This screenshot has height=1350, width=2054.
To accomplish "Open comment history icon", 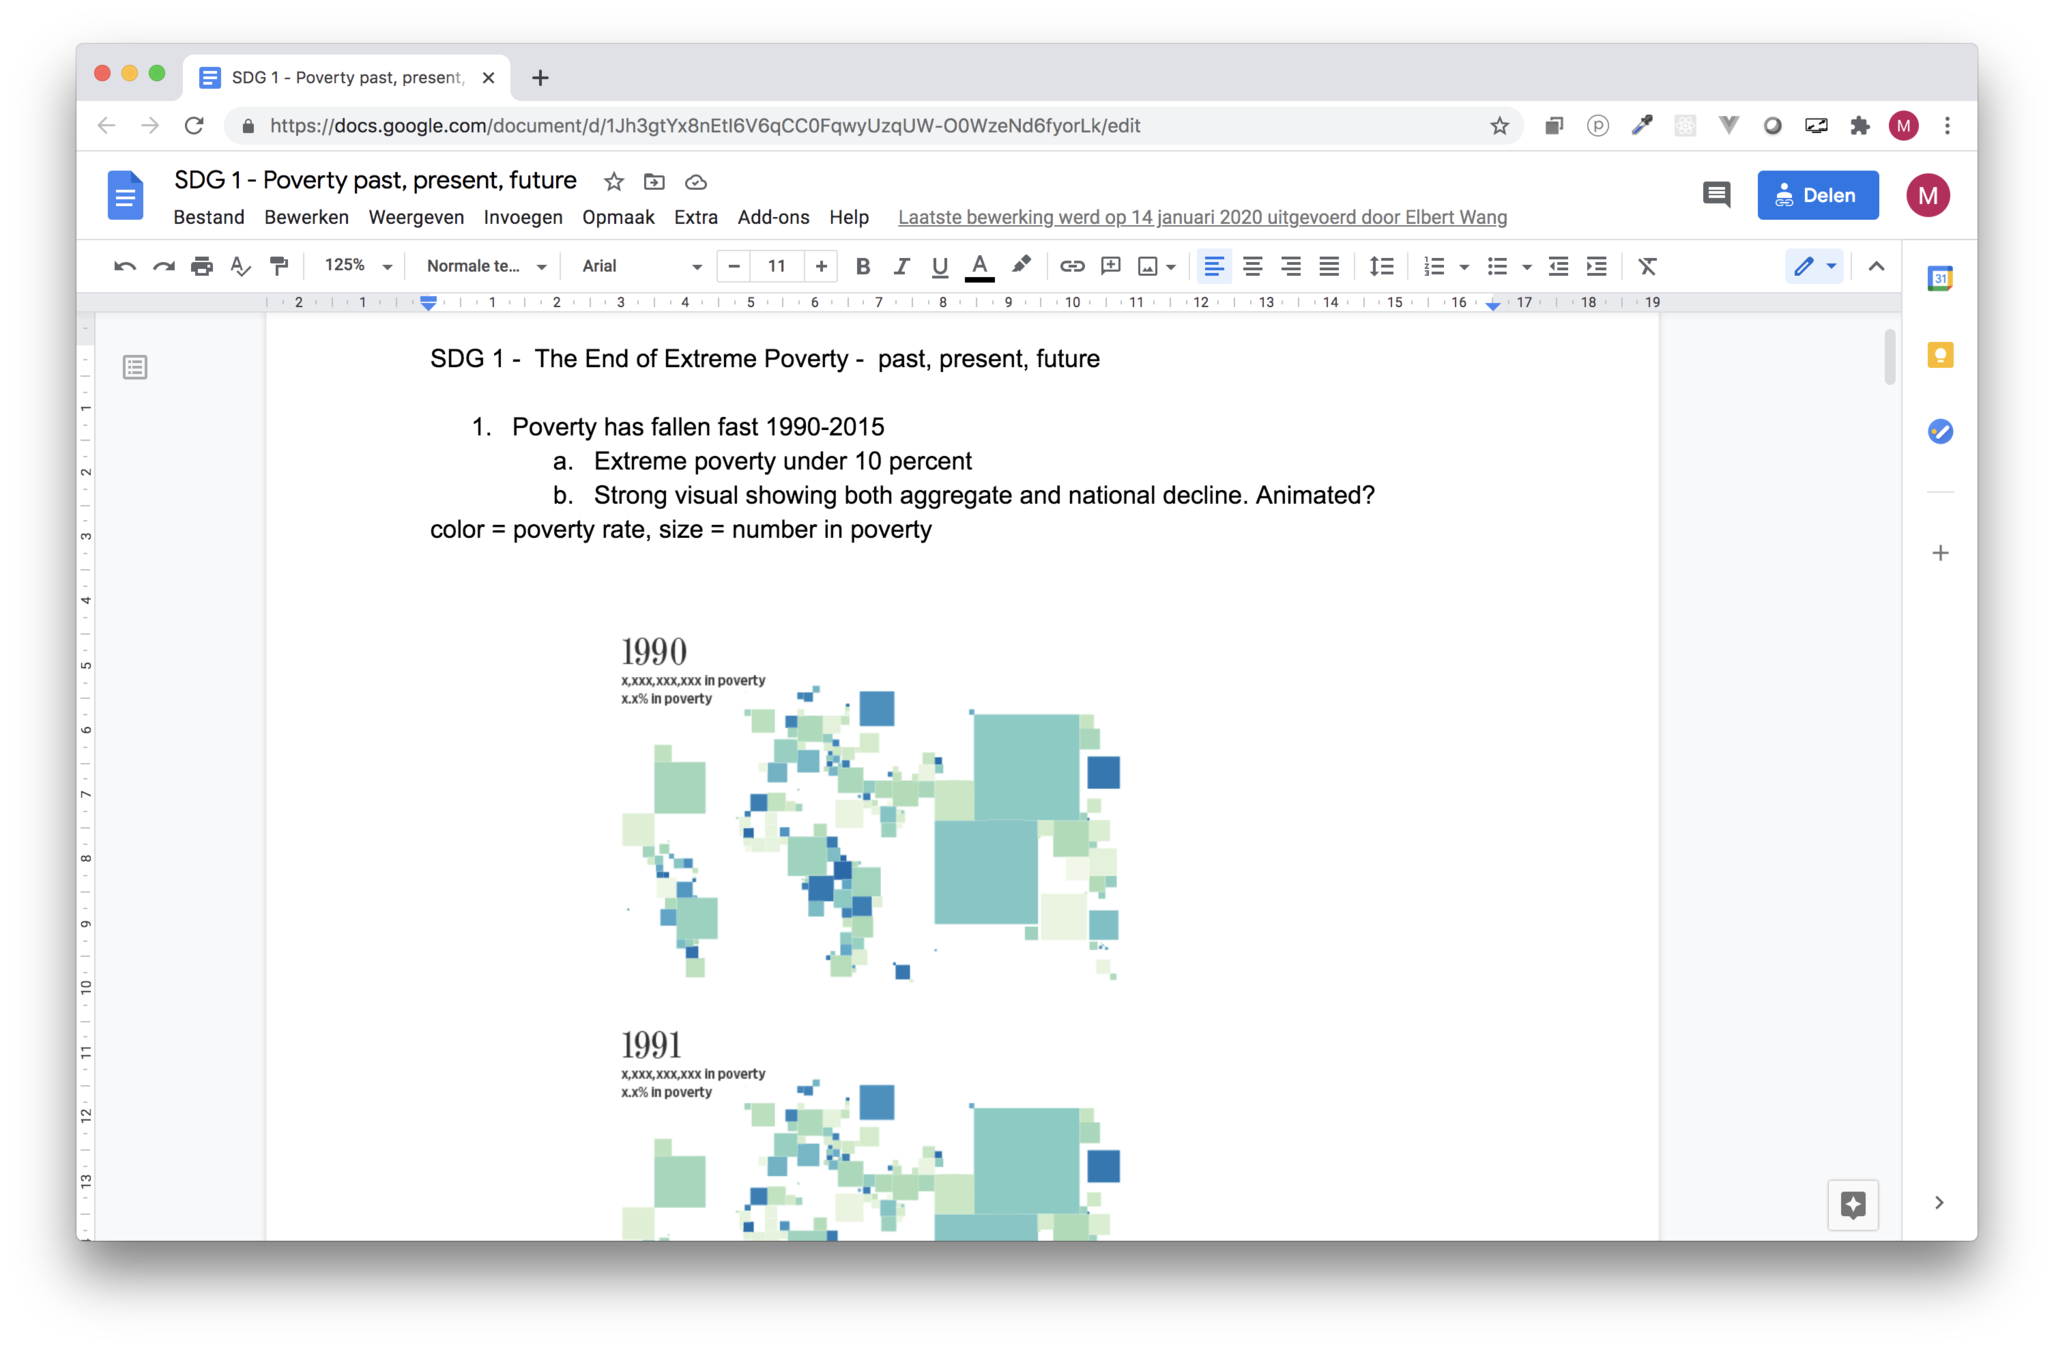I will 1716,195.
